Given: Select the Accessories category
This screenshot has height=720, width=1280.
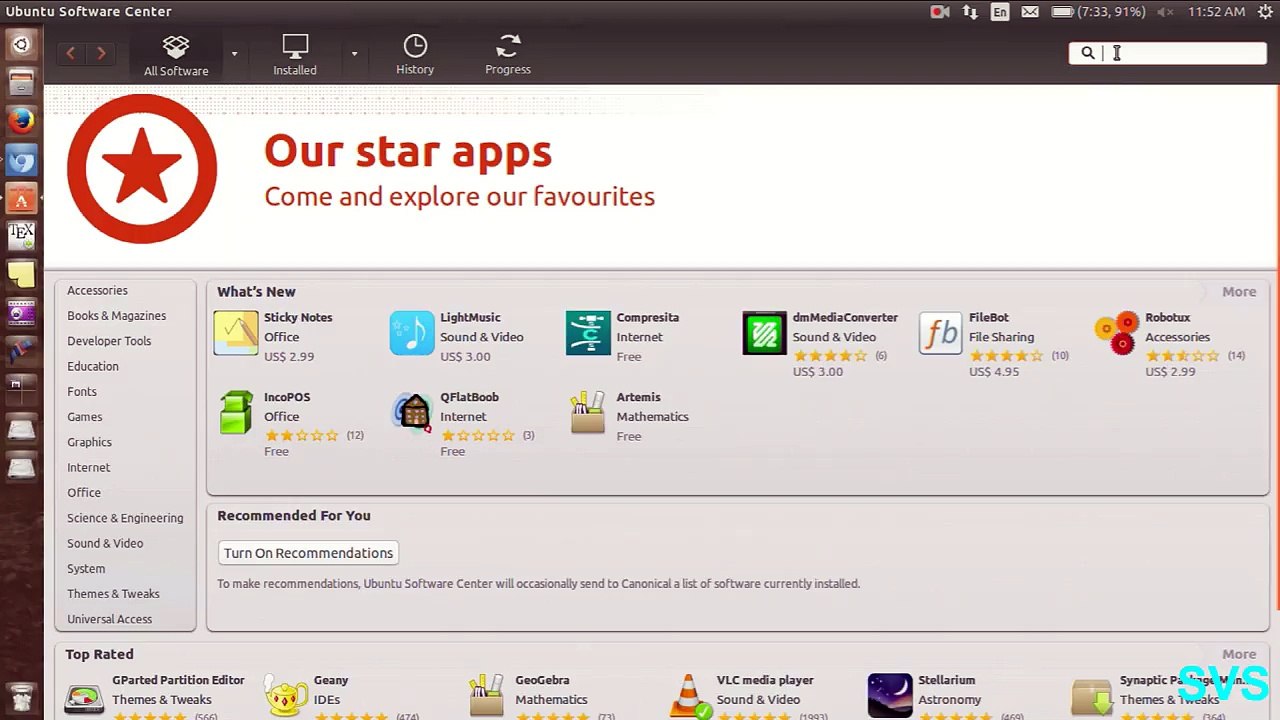Looking at the screenshot, I should (97, 291).
